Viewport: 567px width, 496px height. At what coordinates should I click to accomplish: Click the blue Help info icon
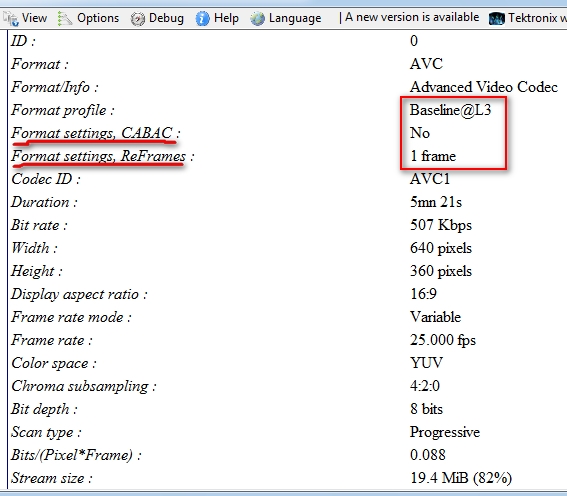202,18
